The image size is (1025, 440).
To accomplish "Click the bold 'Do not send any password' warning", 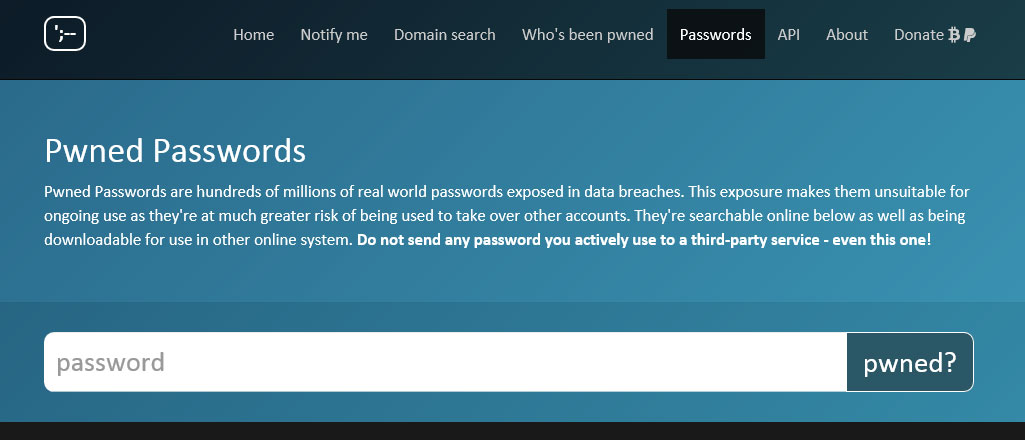I will 644,240.
